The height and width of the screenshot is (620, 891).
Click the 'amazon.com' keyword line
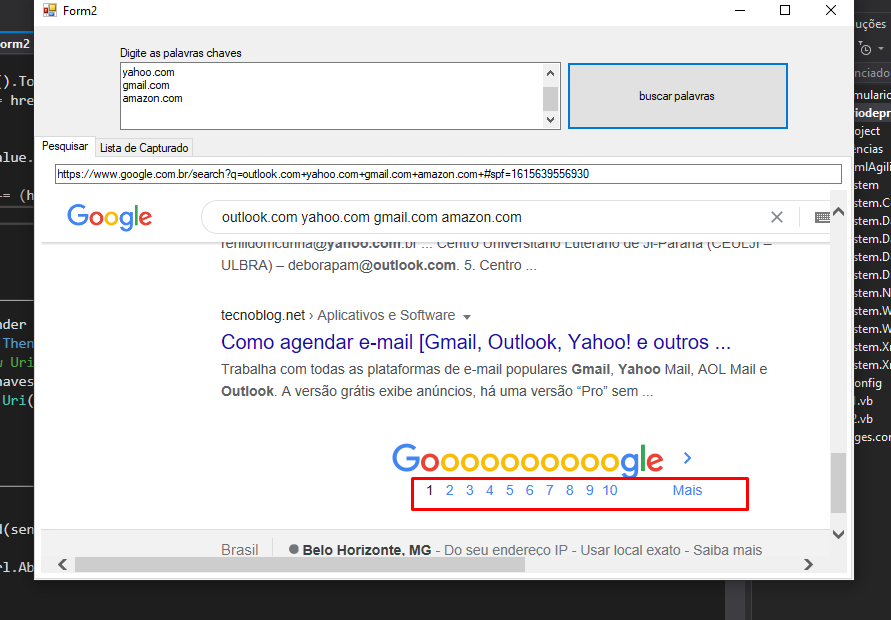152,98
